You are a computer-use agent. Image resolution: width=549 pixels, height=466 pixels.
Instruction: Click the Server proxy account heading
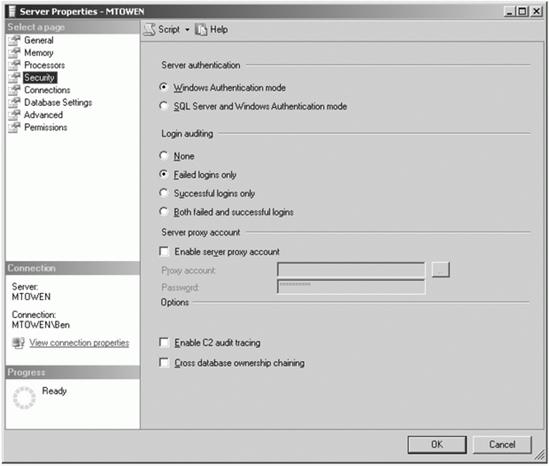[201, 232]
